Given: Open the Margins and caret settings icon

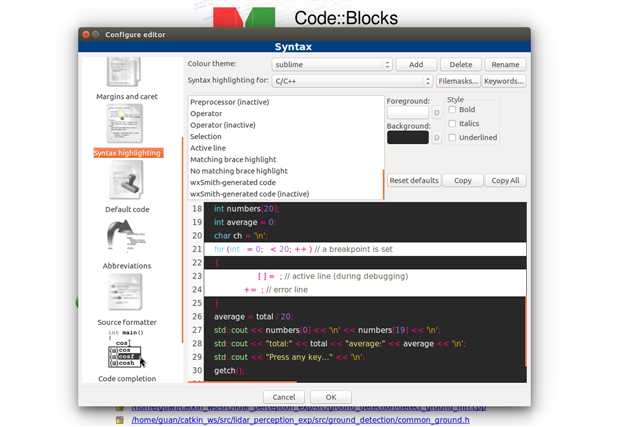Looking at the screenshot, I should 124,72.
